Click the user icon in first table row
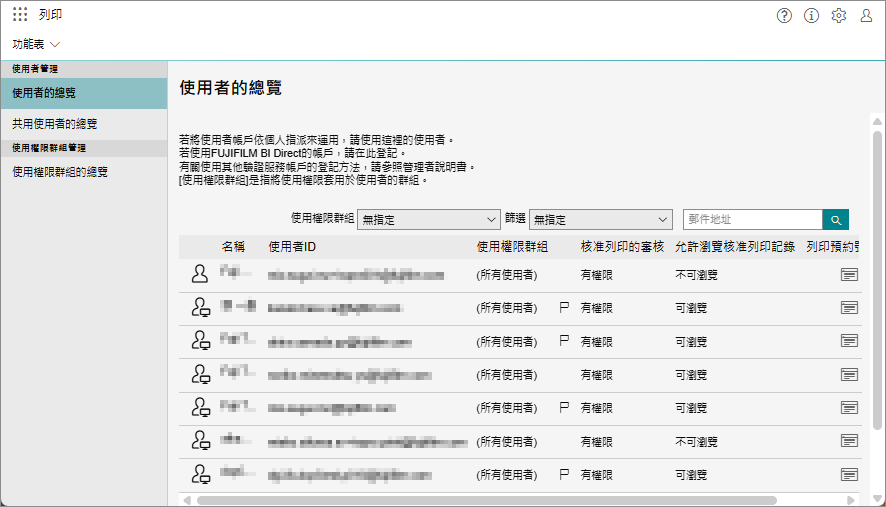886x507 pixels. (200, 274)
